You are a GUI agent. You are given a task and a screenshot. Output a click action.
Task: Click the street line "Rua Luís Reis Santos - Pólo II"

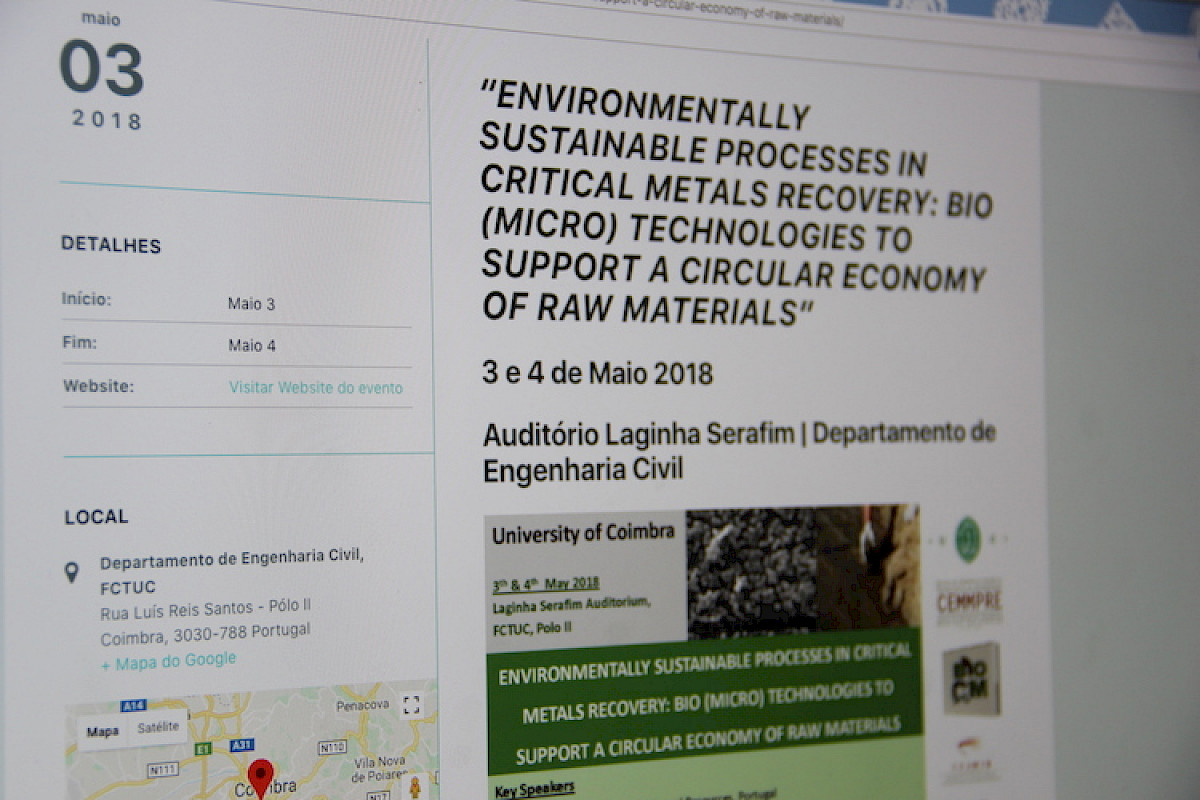pos(206,611)
